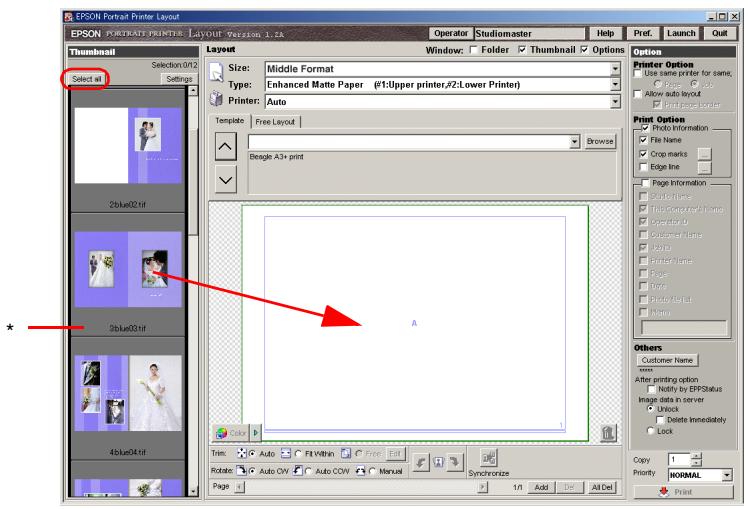Open the Help button
Image resolution: width=748 pixels, height=509 pixels.
605,33
